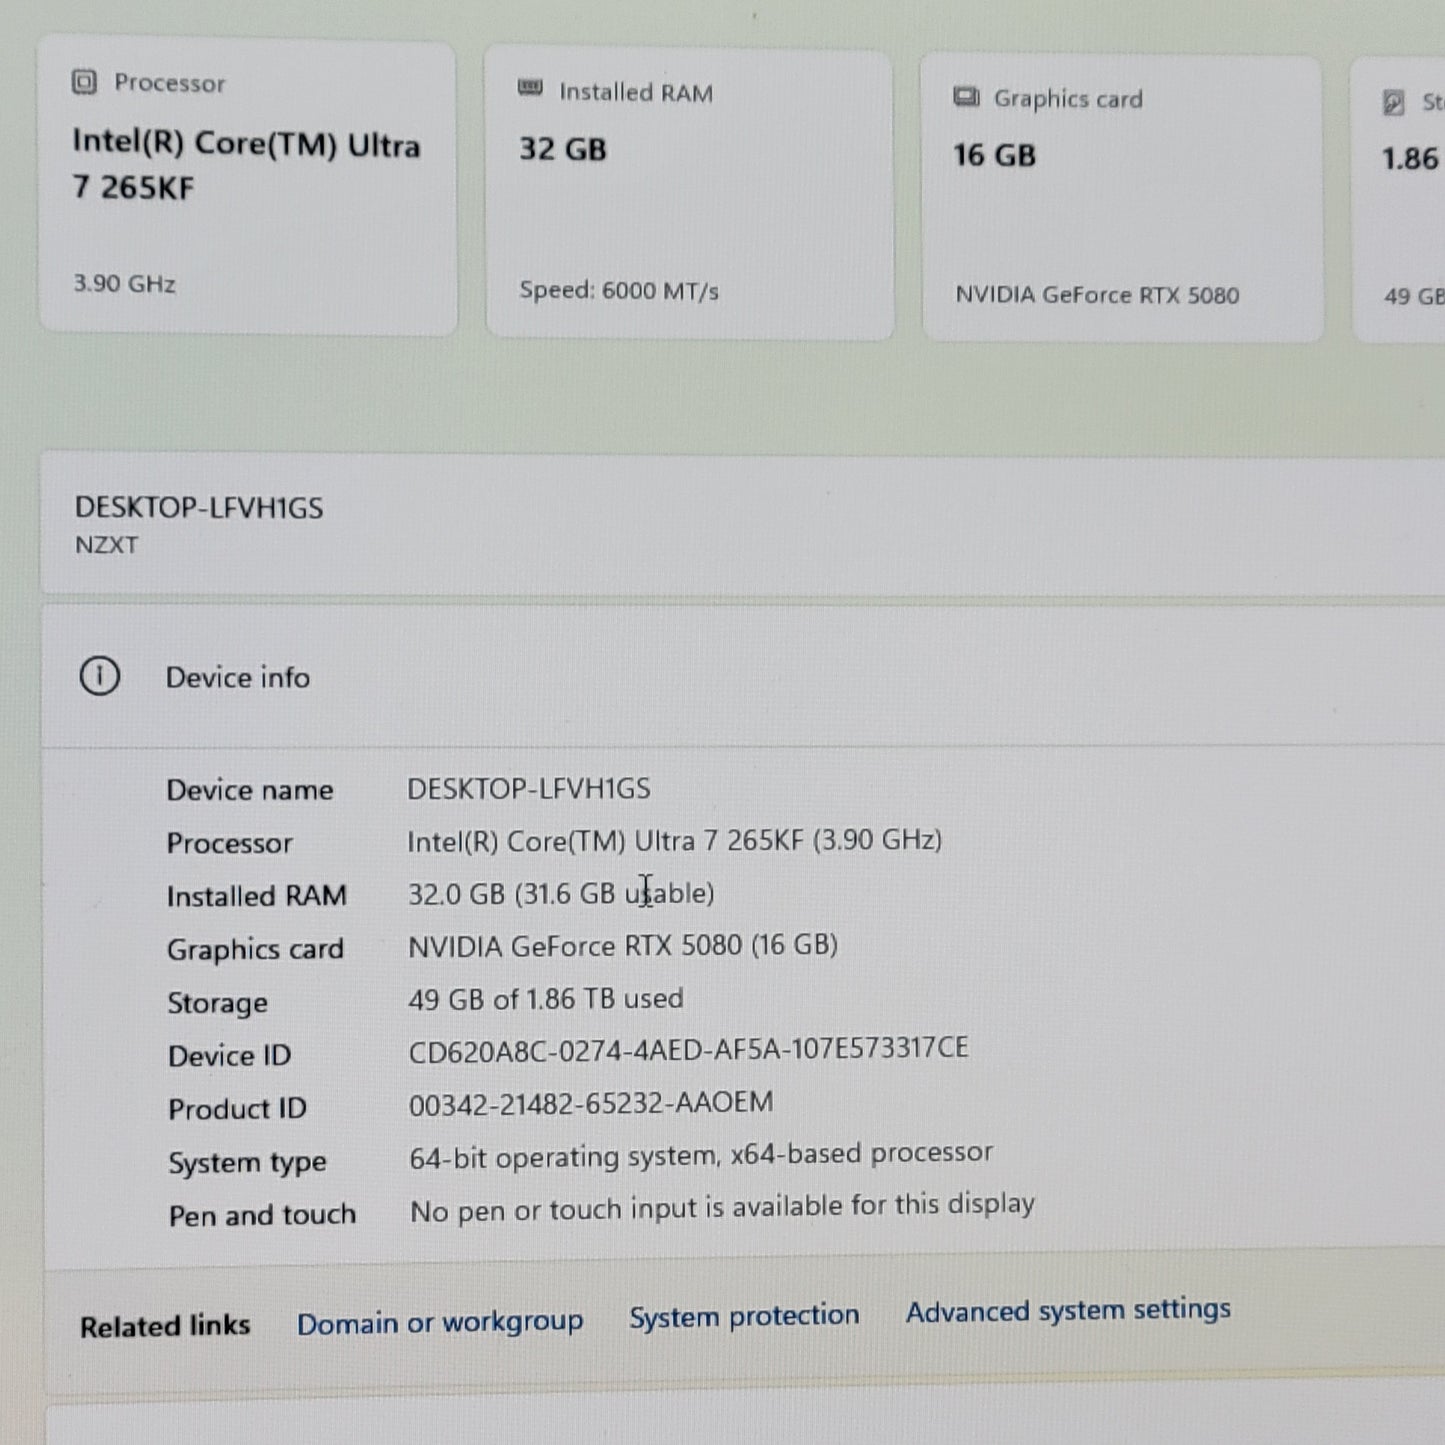
Task: Click processor value 'Intel(R) Core(TM) Ultra 7 265KF (3.90 GHz)'
Action: point(675,841)
